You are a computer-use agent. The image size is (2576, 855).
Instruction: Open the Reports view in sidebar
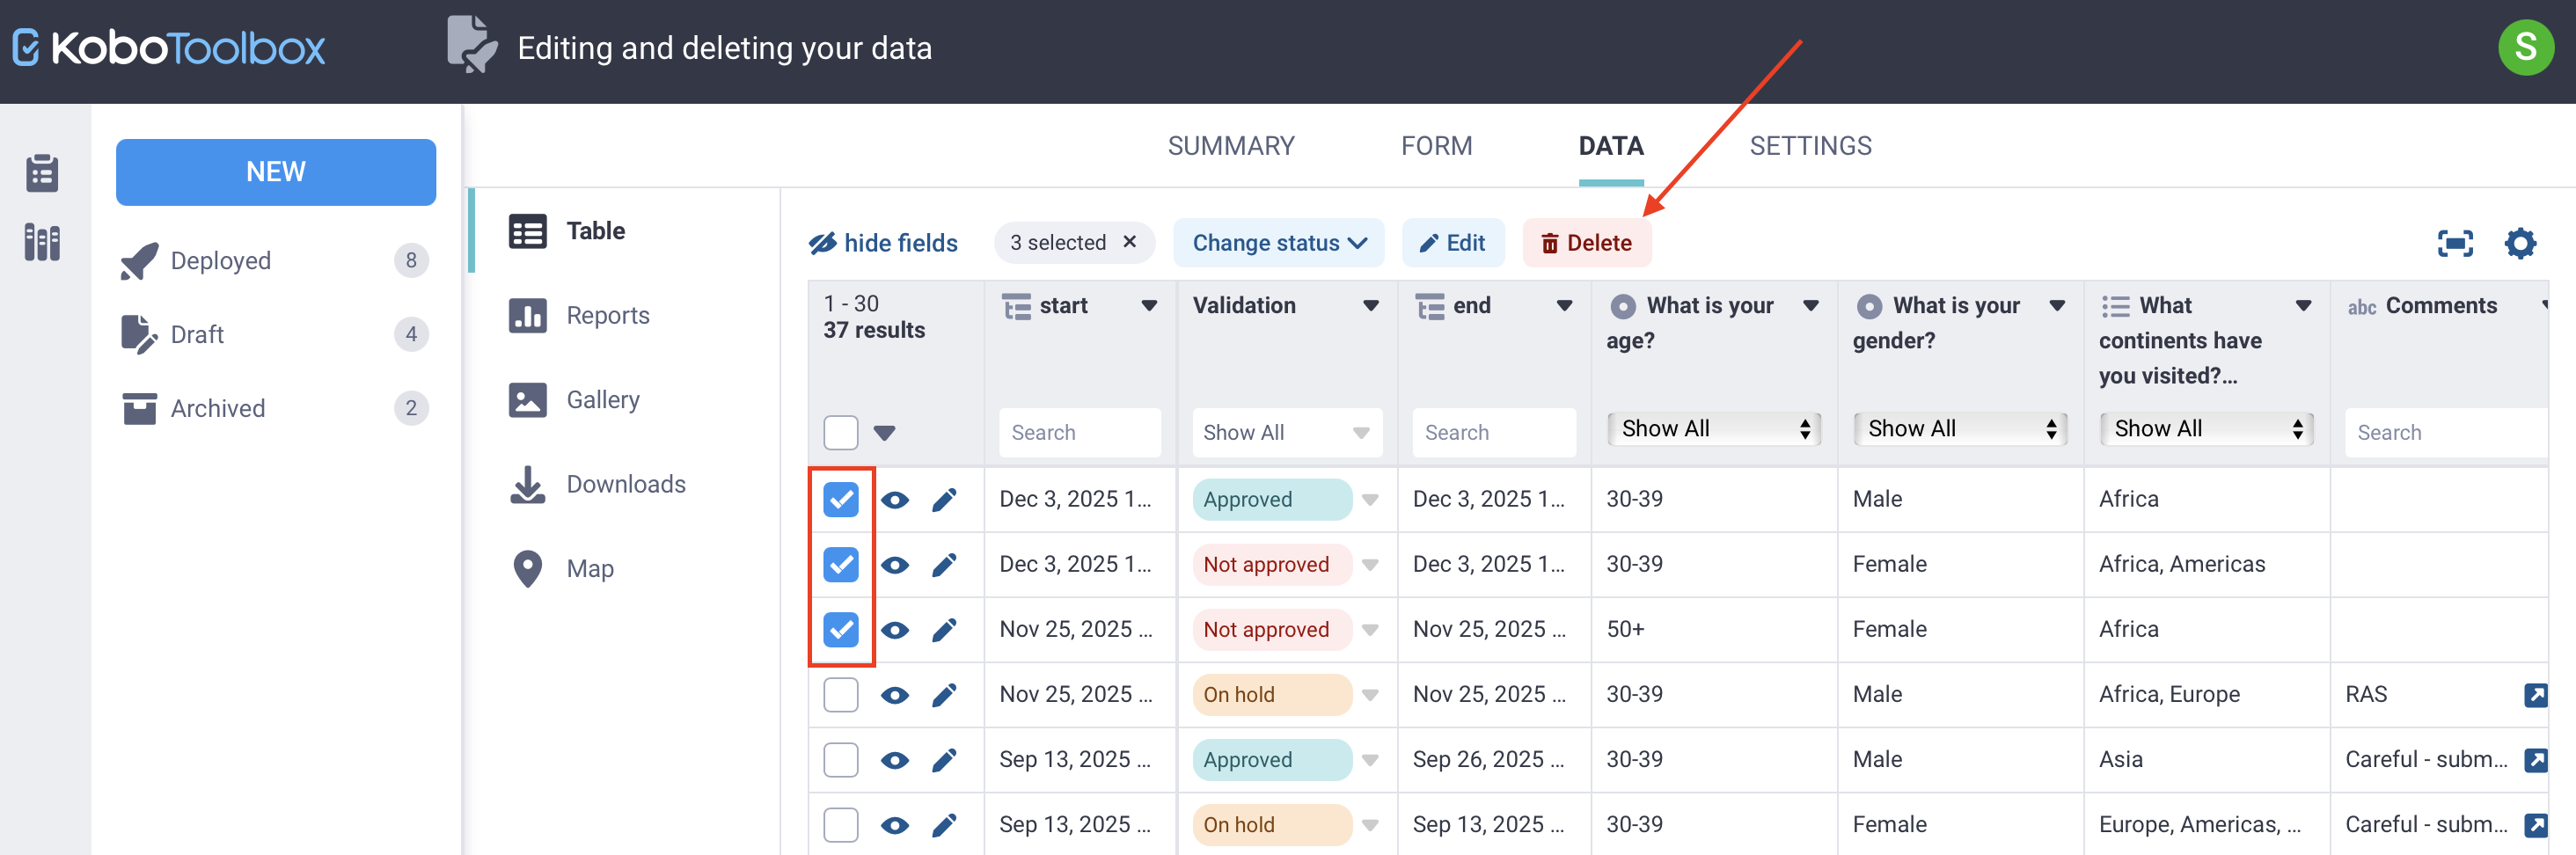(607, 315)
